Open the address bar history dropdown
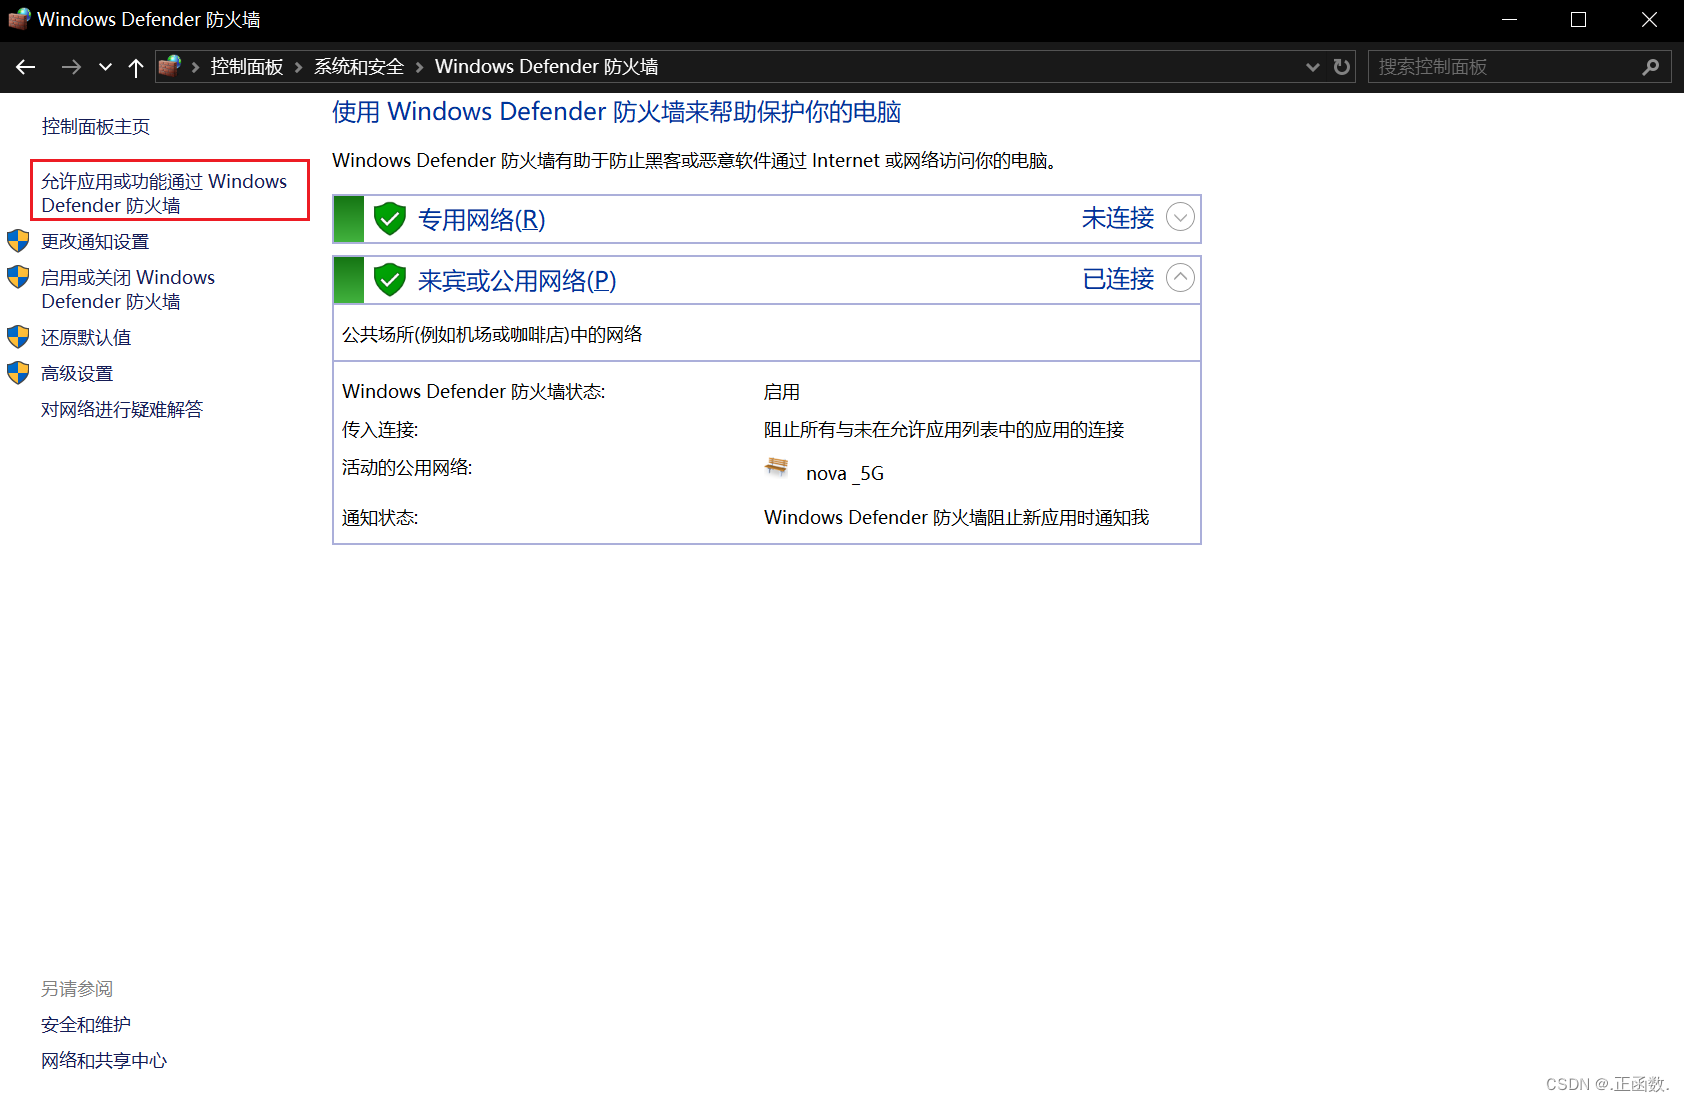 coord(1312,67)
